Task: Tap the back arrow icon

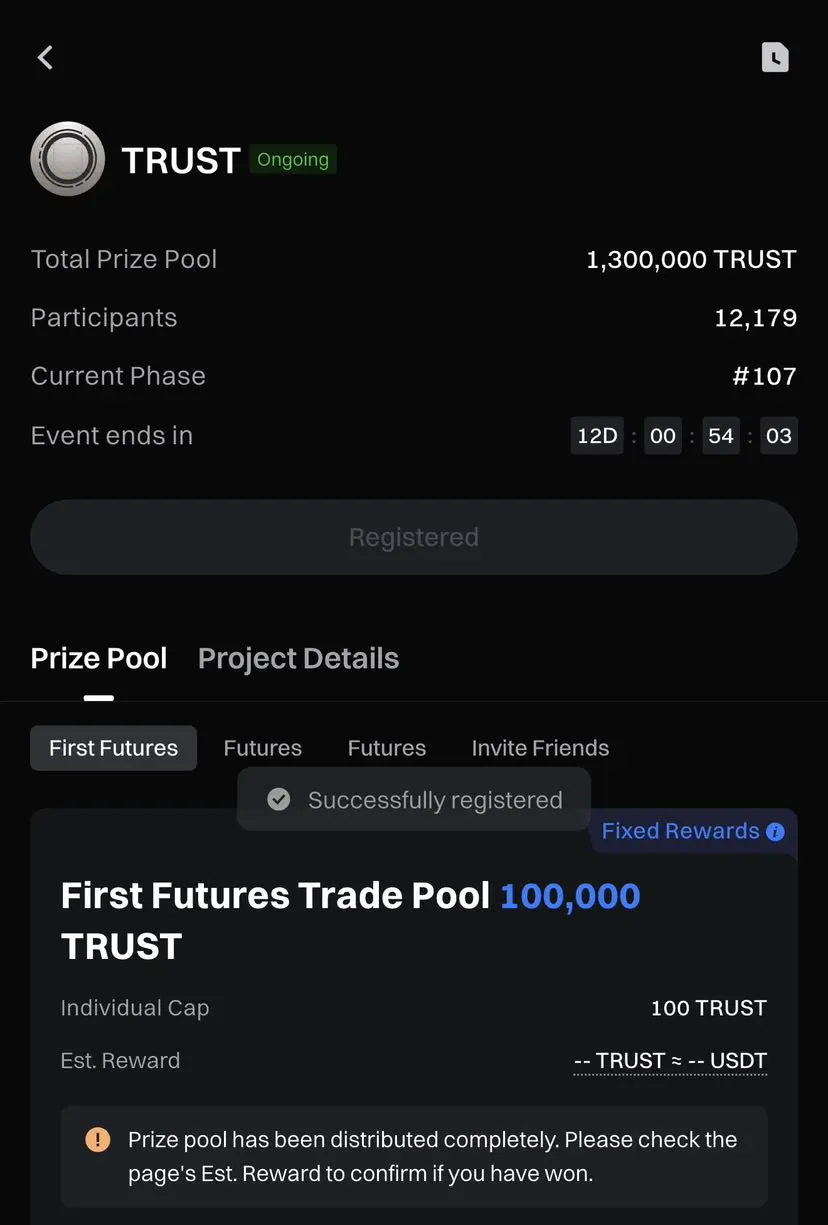Action: point(45,58)
